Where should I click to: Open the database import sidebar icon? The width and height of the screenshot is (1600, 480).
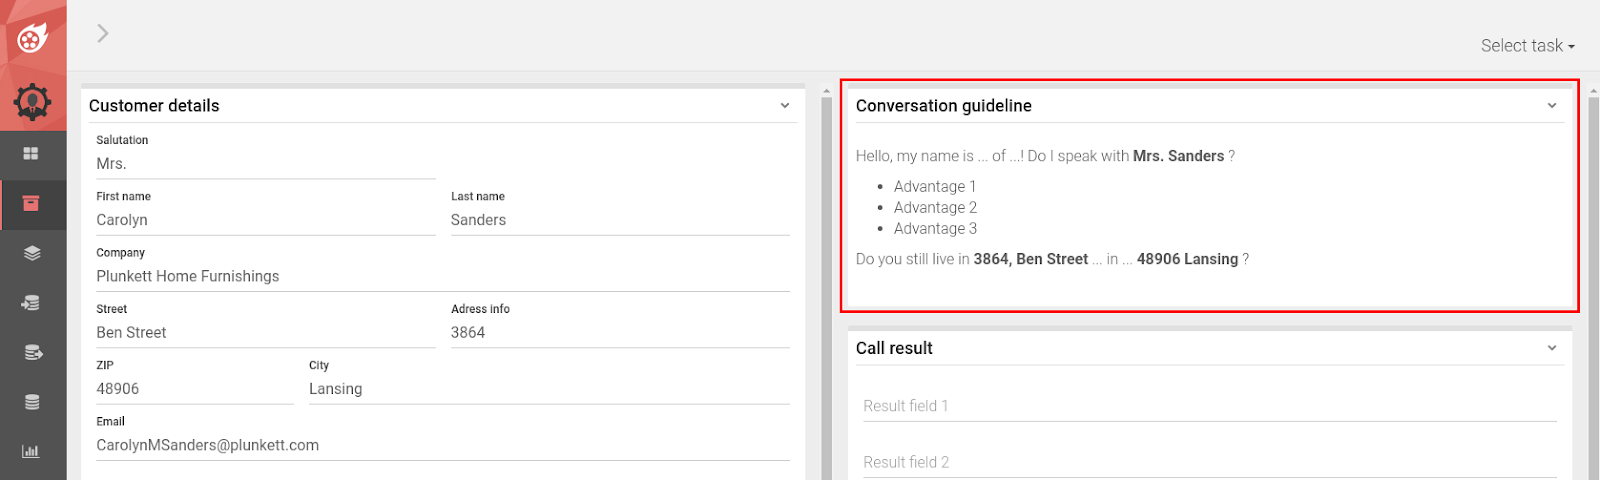pos(31,302)
